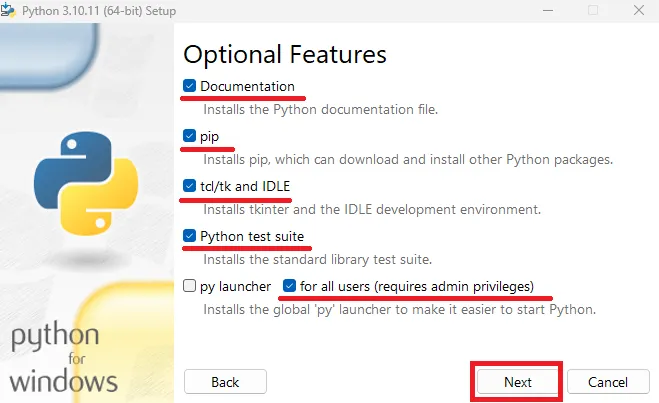Close the Python Setup window
Viewport: 659px width, 403px height.
(x=637, y=9)
